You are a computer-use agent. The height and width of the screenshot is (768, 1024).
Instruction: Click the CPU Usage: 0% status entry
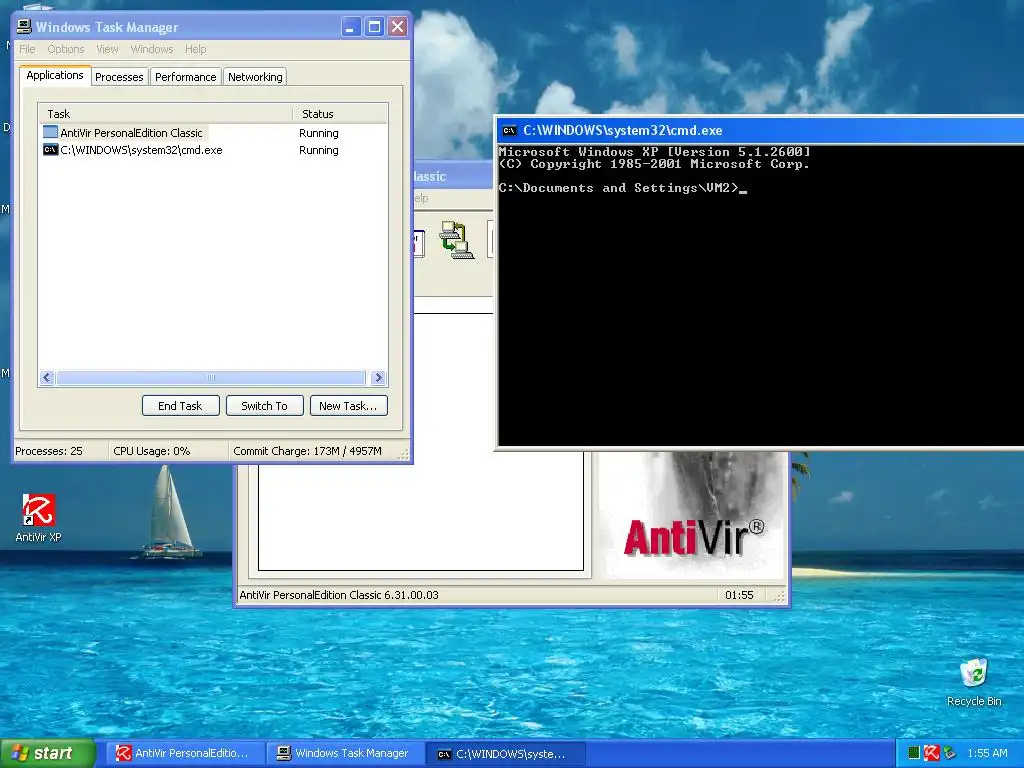tap(152, 451)
